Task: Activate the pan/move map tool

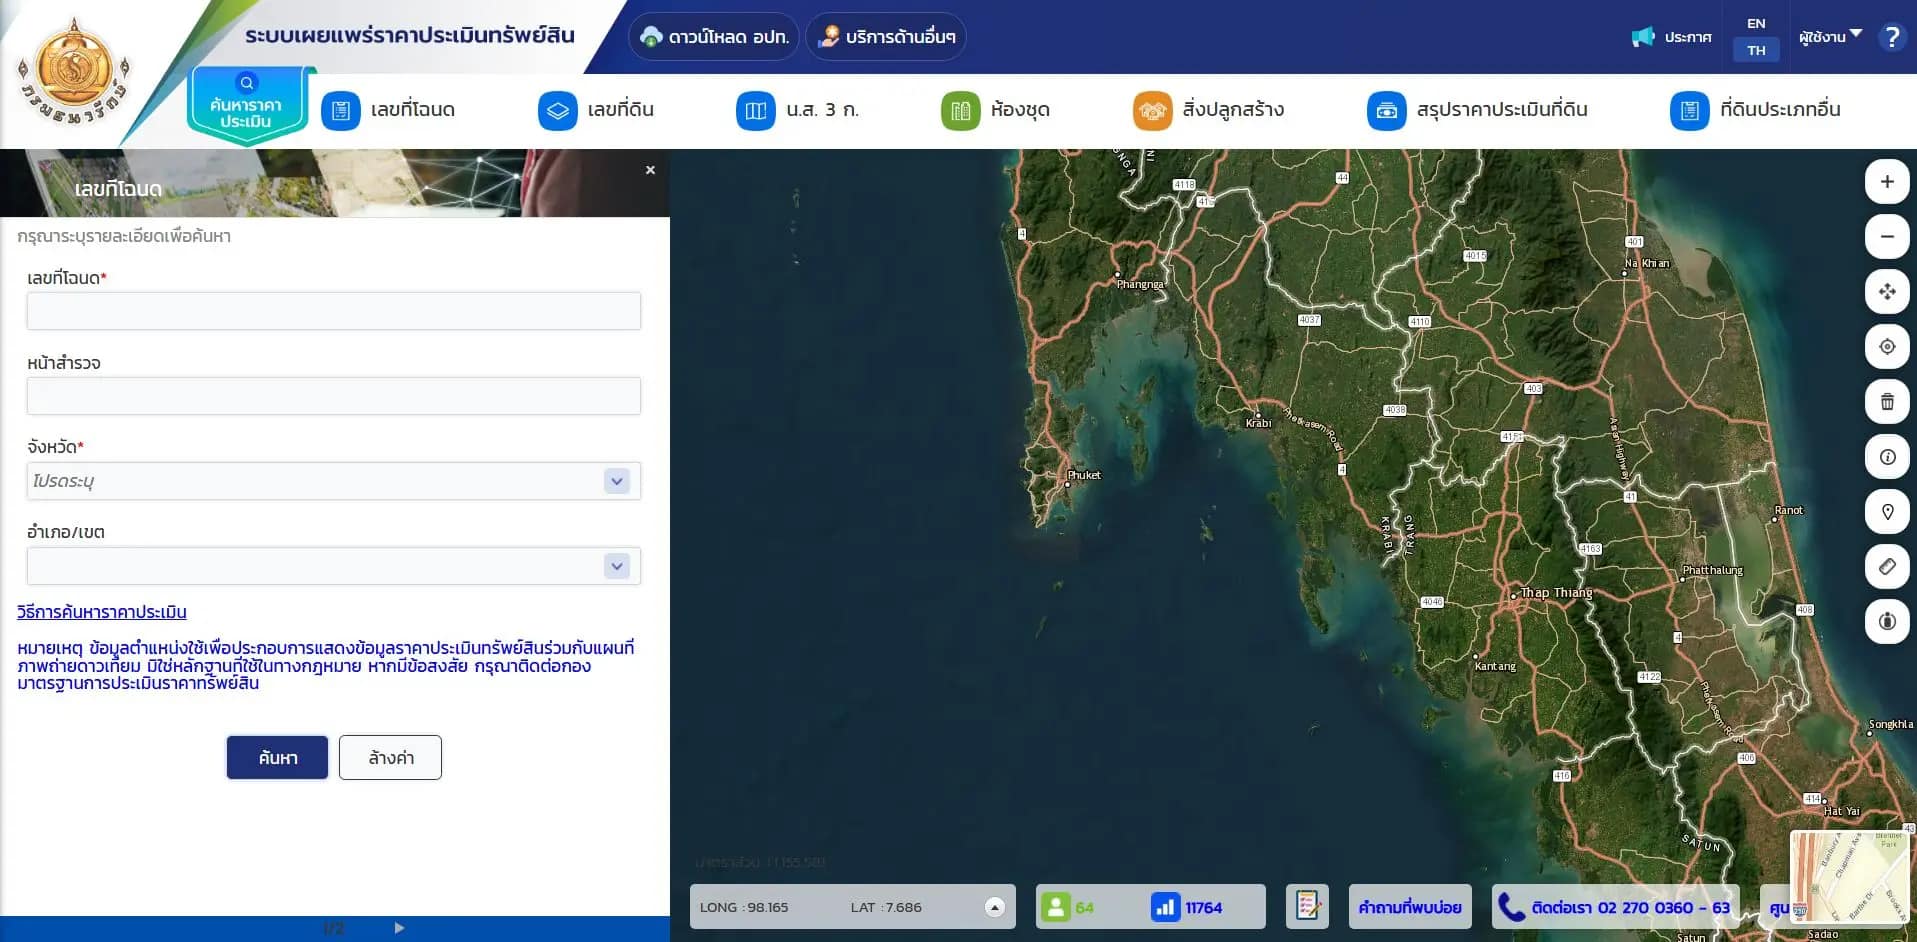Action: coord(1887,292)
